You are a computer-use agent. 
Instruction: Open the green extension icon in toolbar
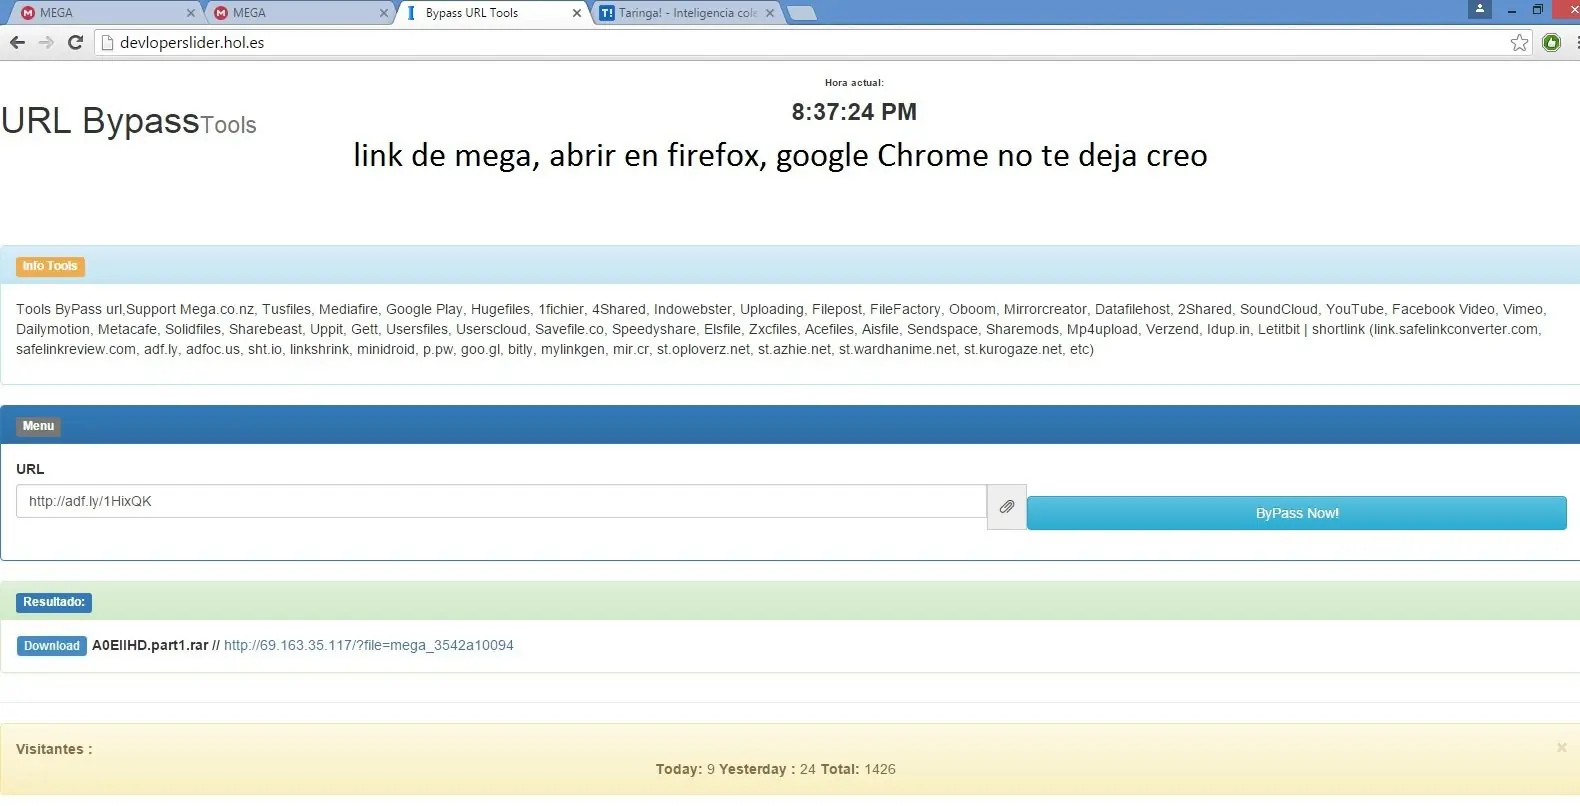tap(1552, 42)
